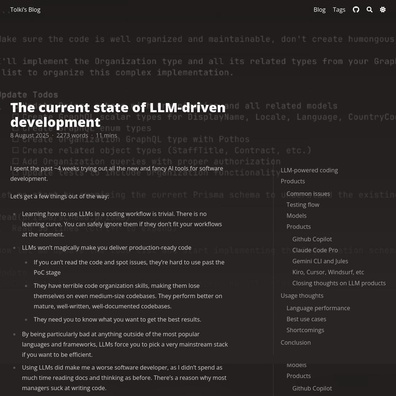Click 'They need you to know what you want' bullet
This screenshot has width=396, height=396.
pos(117,320)
